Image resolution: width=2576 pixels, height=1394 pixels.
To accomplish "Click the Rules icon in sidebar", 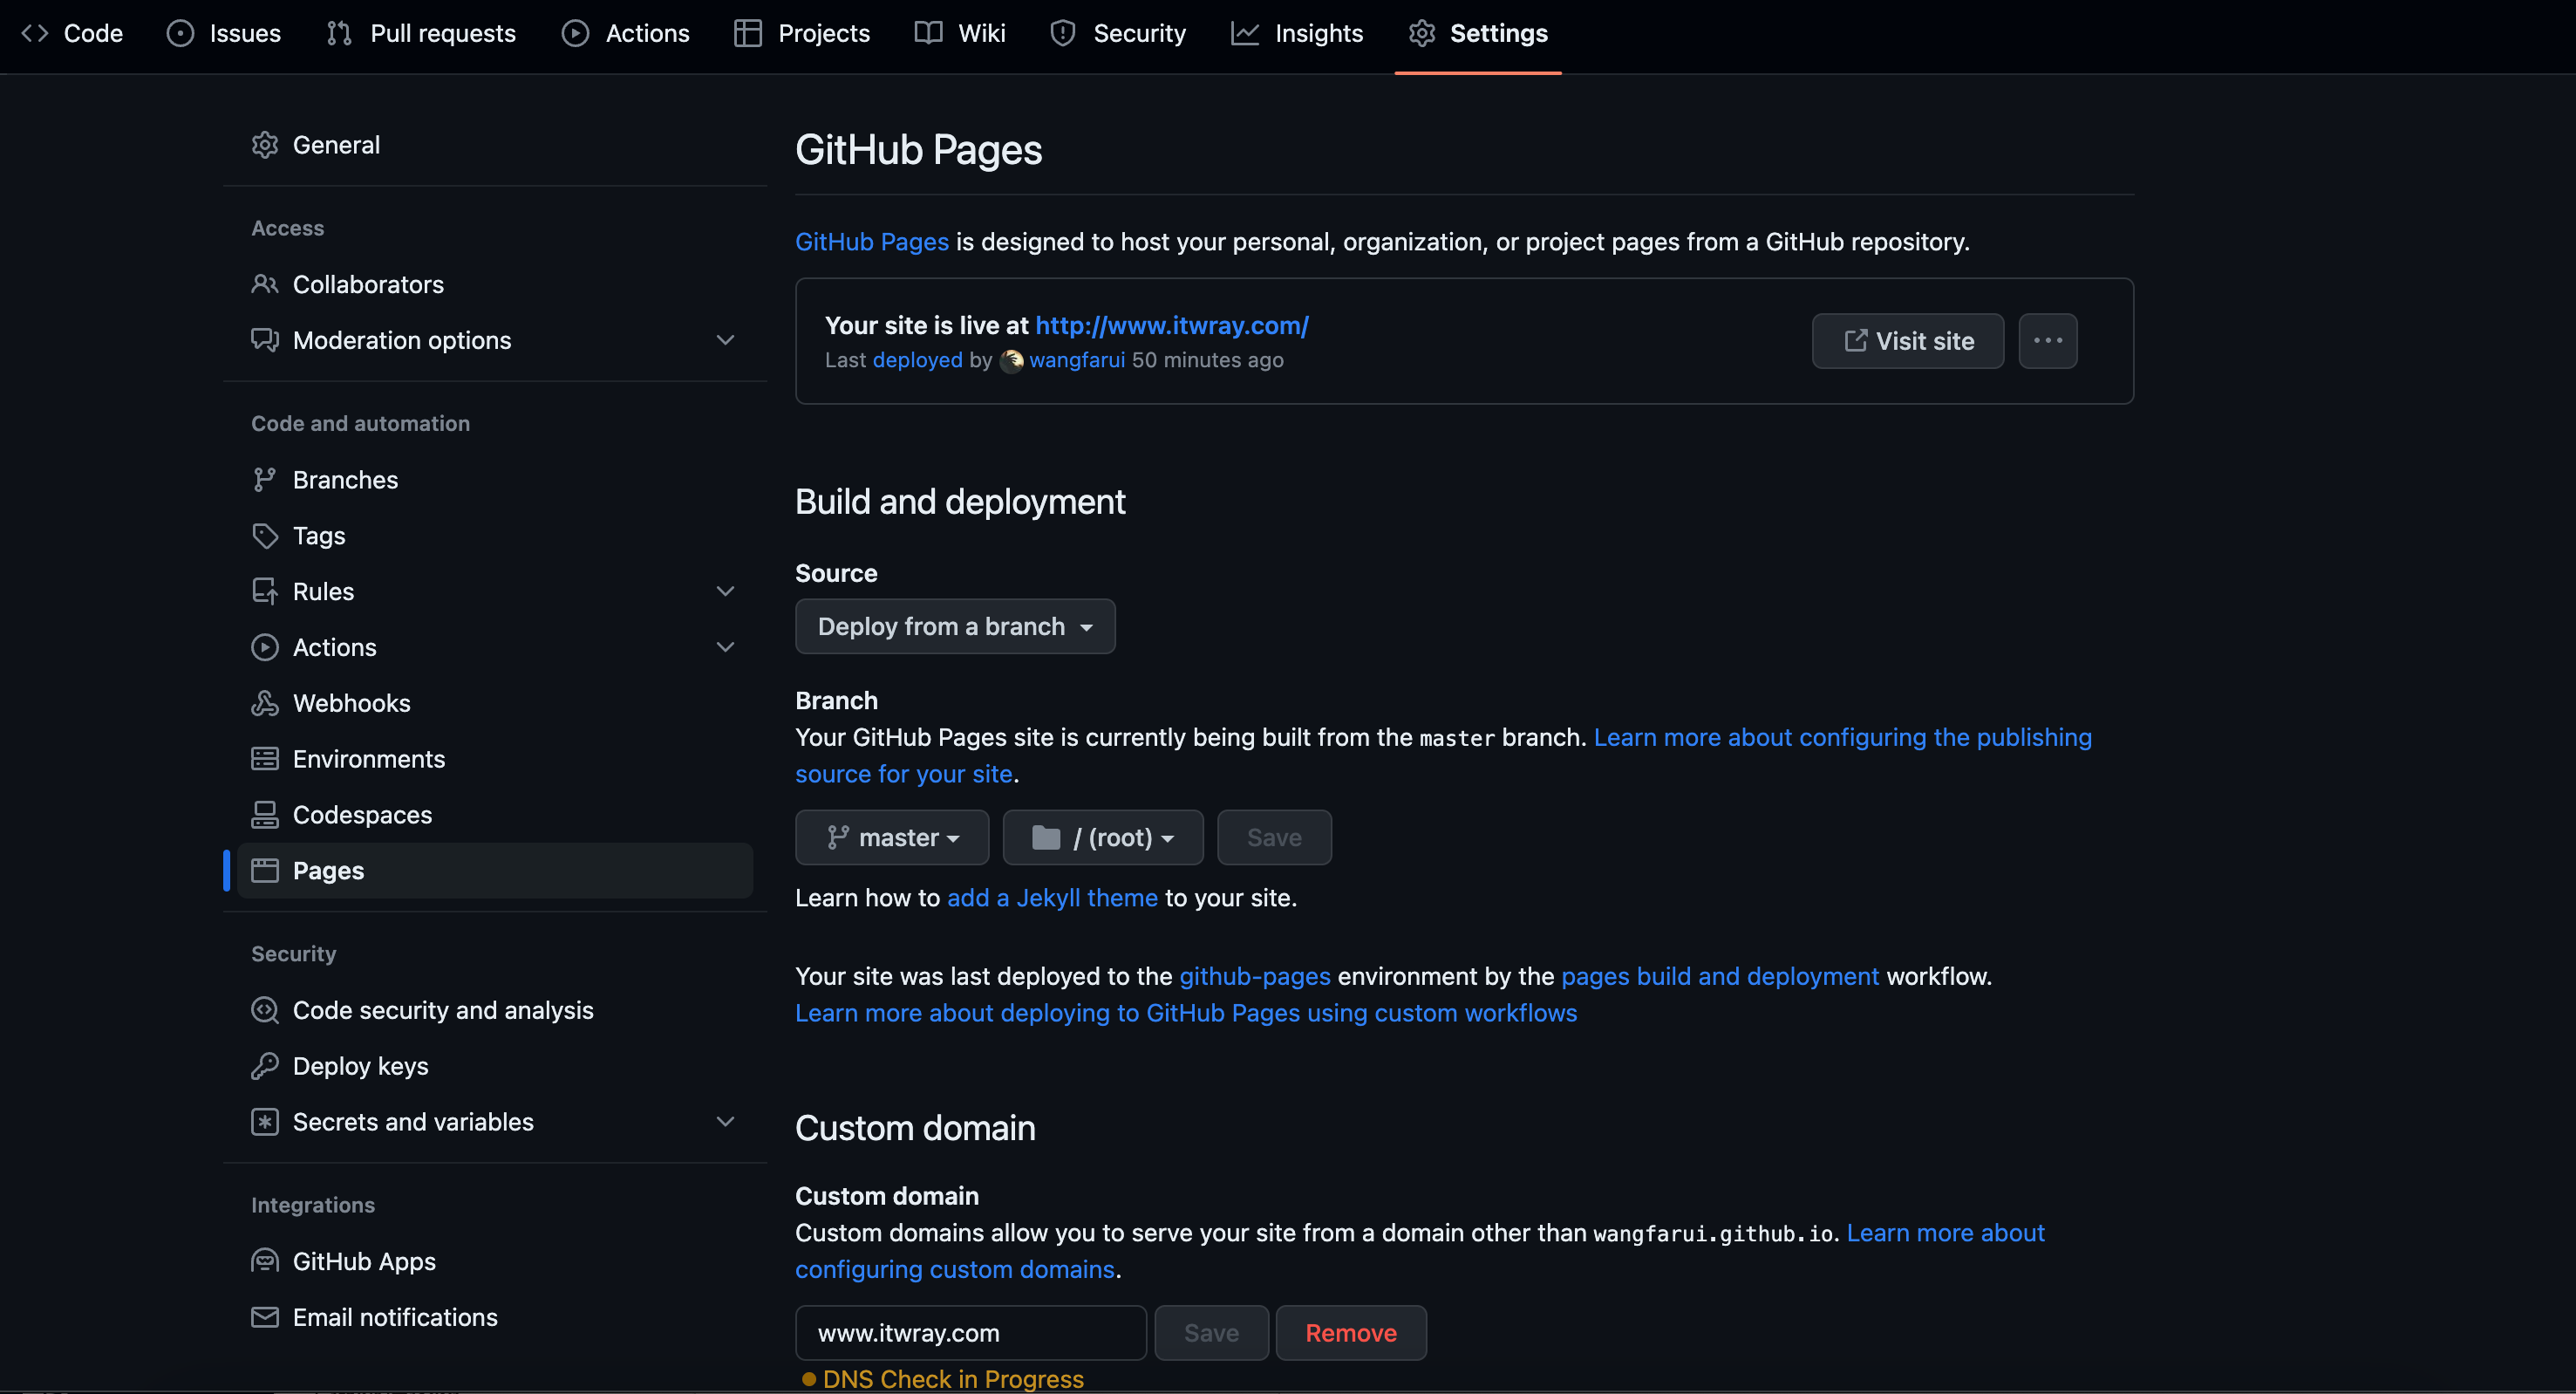I will pos(265,592).
